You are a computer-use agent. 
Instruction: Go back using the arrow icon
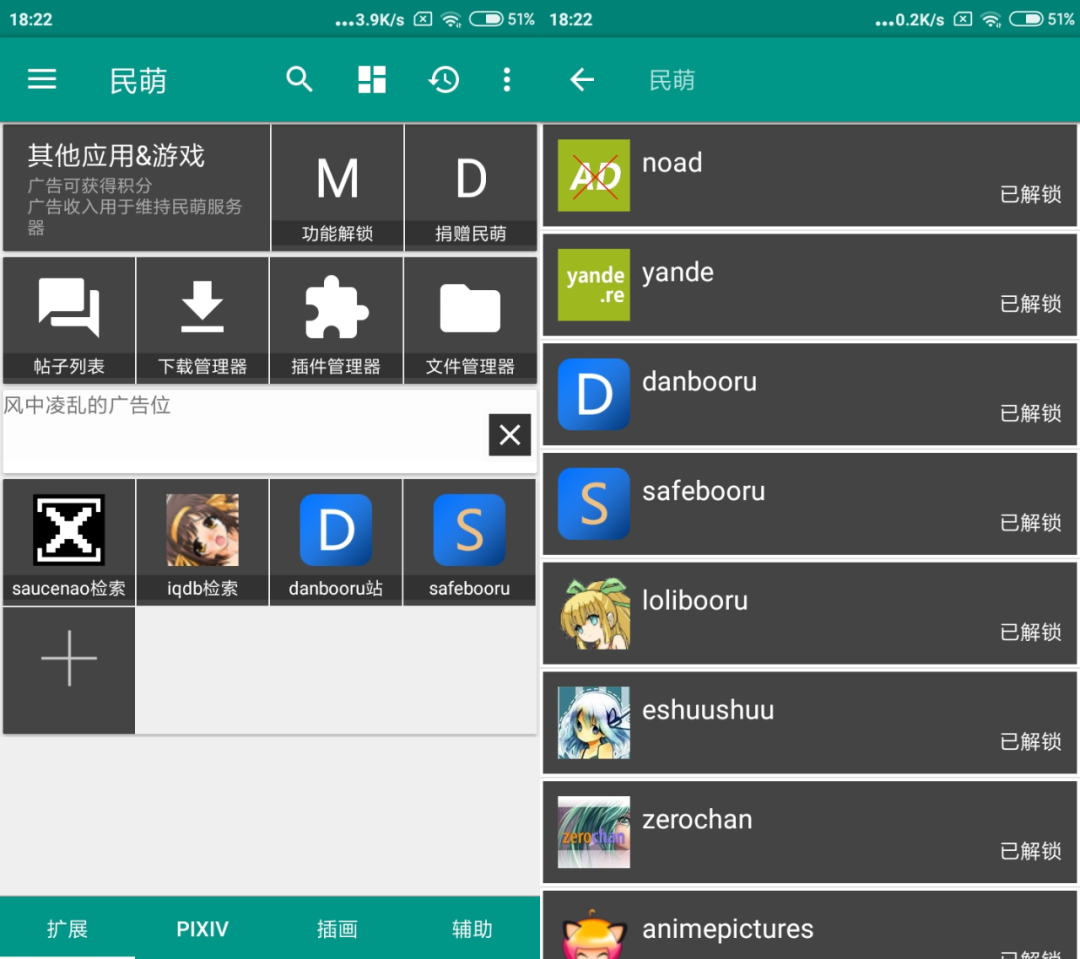[x=582, y=80]
